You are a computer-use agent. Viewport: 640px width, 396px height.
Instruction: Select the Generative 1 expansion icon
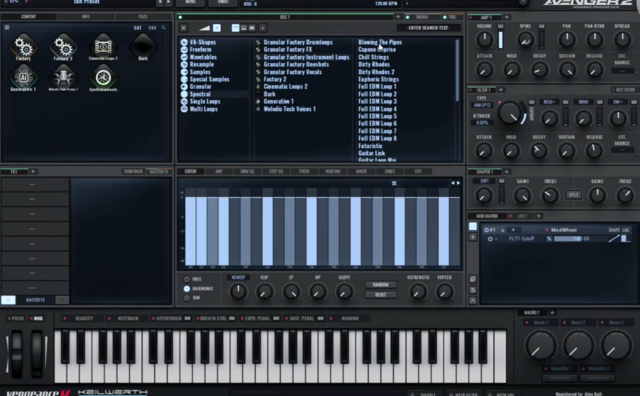point(23,78)
